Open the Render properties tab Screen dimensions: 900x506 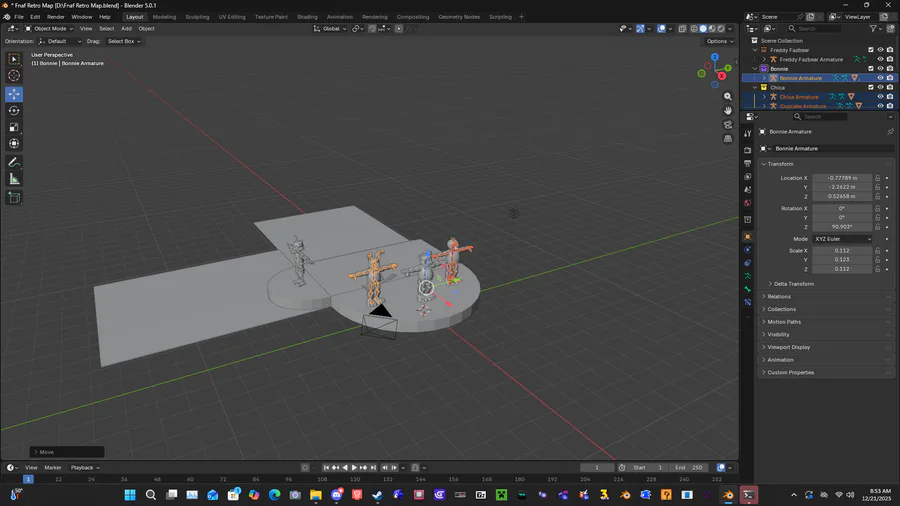click(747, 150)
